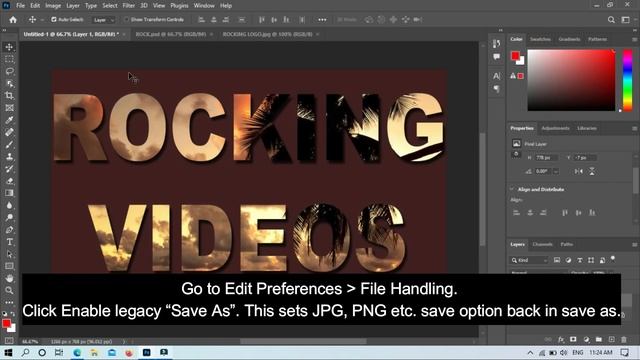Click the foreground color swatch in toolbar

[6, 324]
